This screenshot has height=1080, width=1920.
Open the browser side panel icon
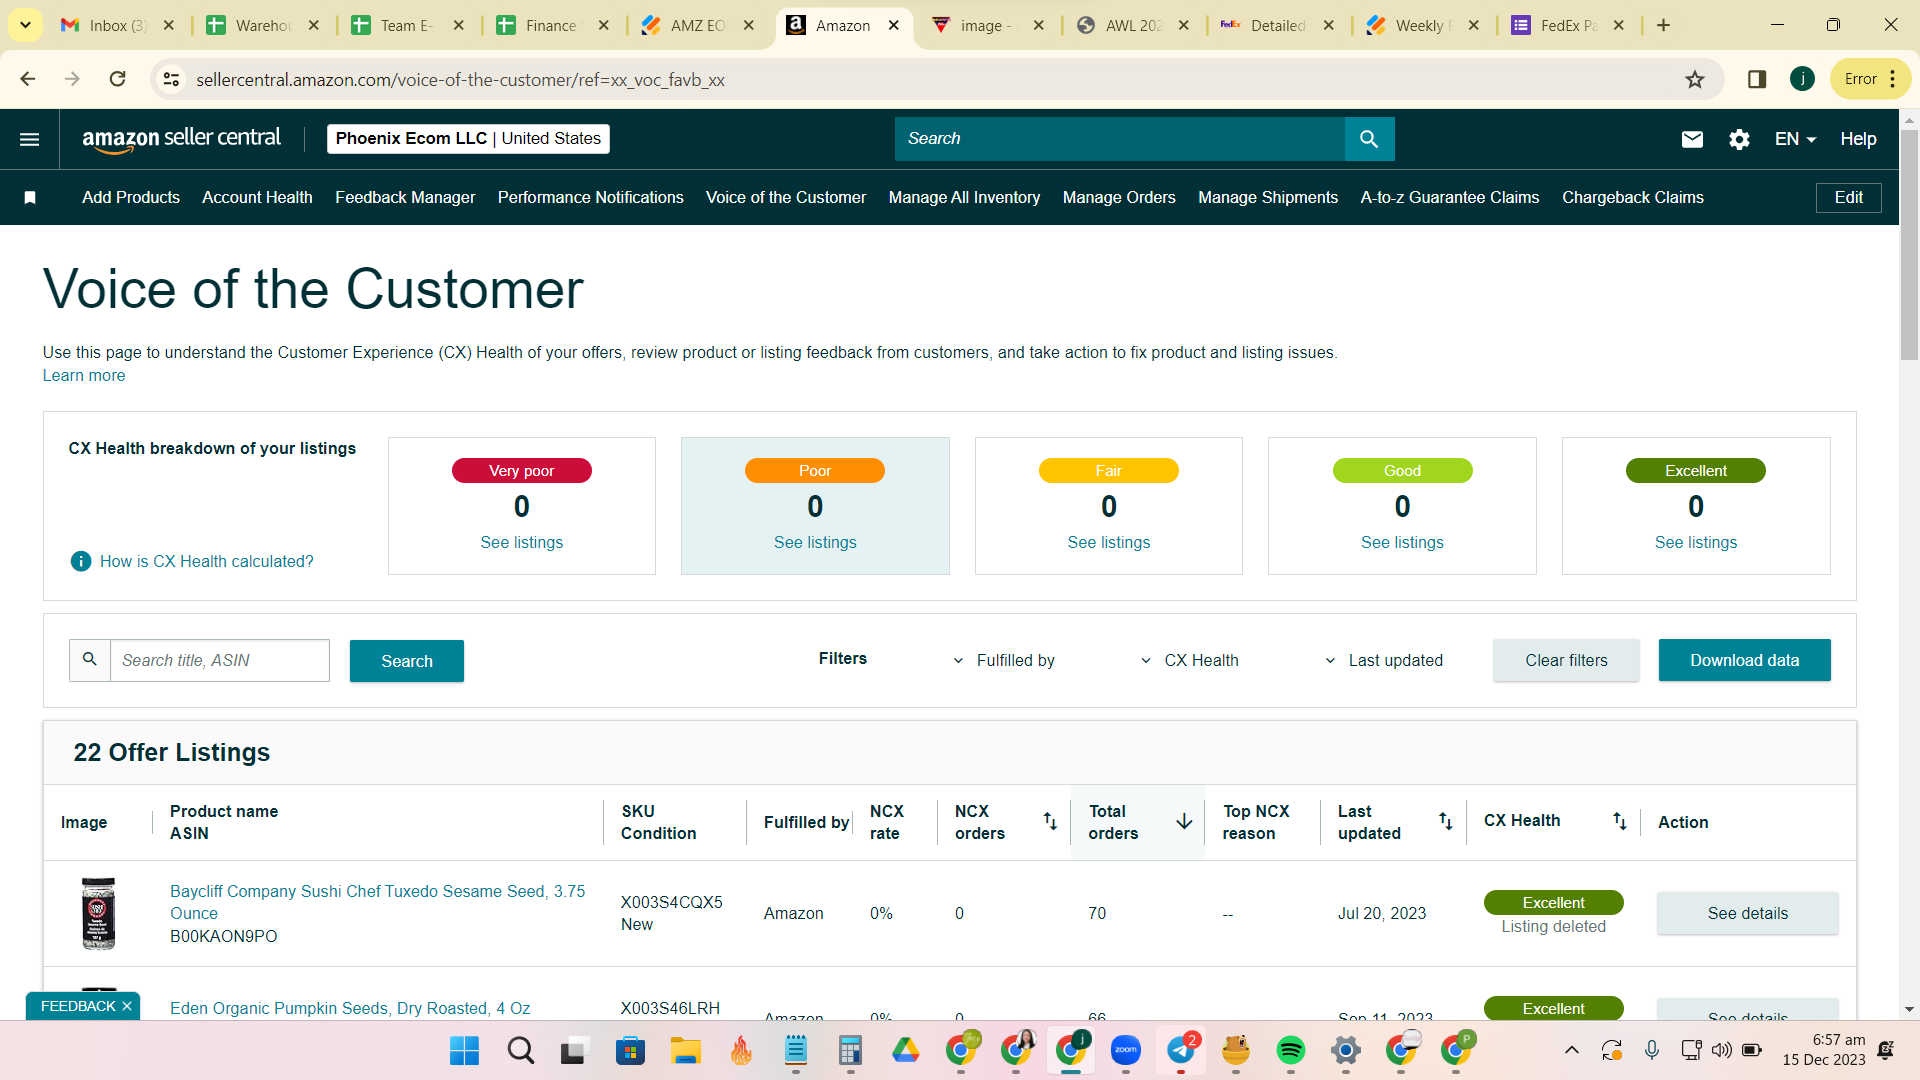point(1757,79)
